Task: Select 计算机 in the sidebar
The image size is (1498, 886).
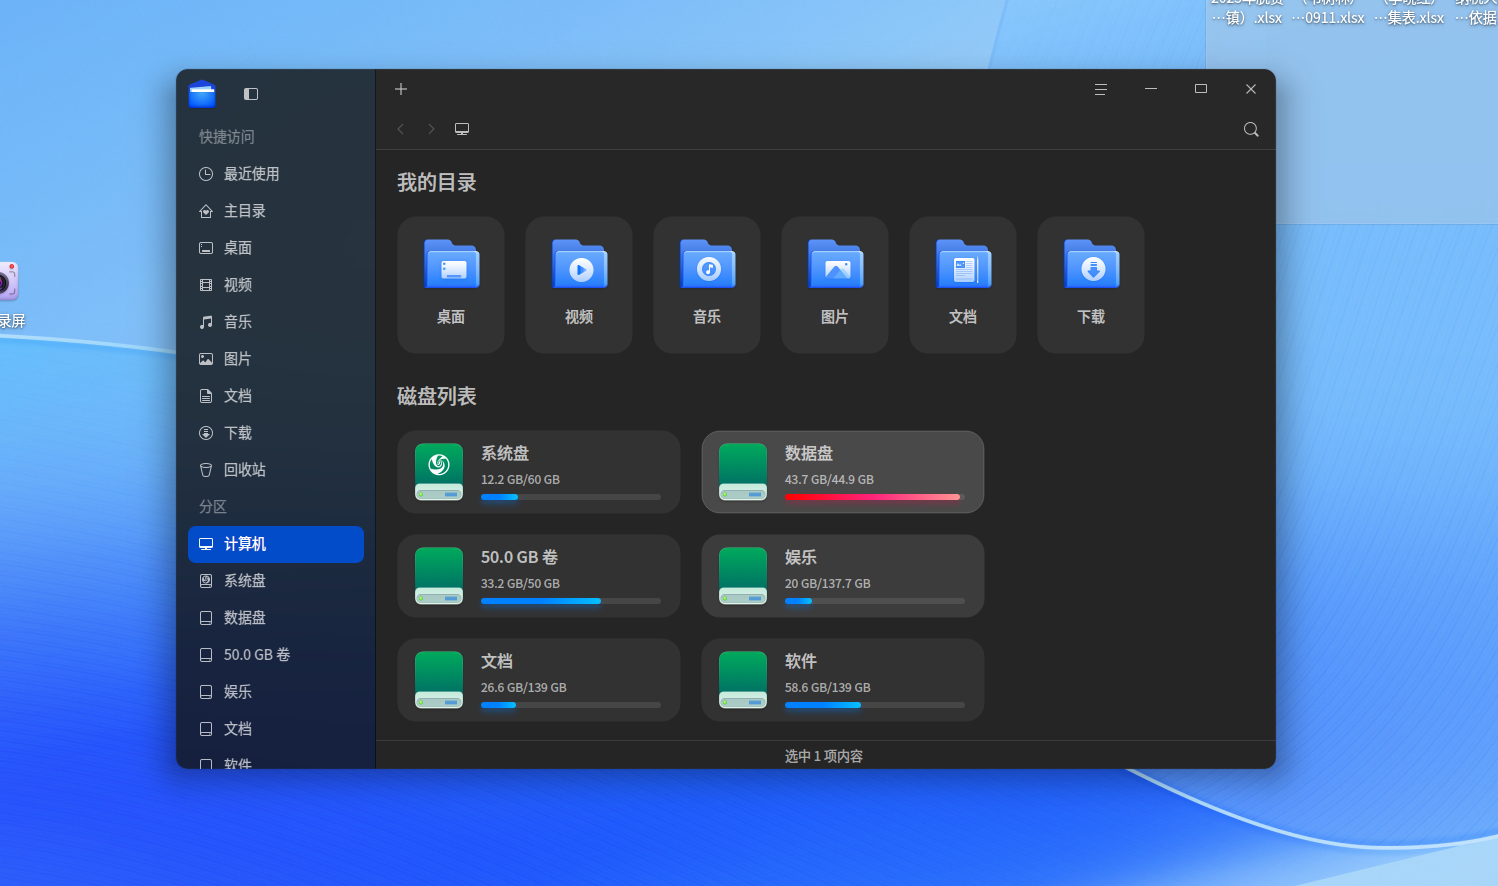Action: [276, 544]
